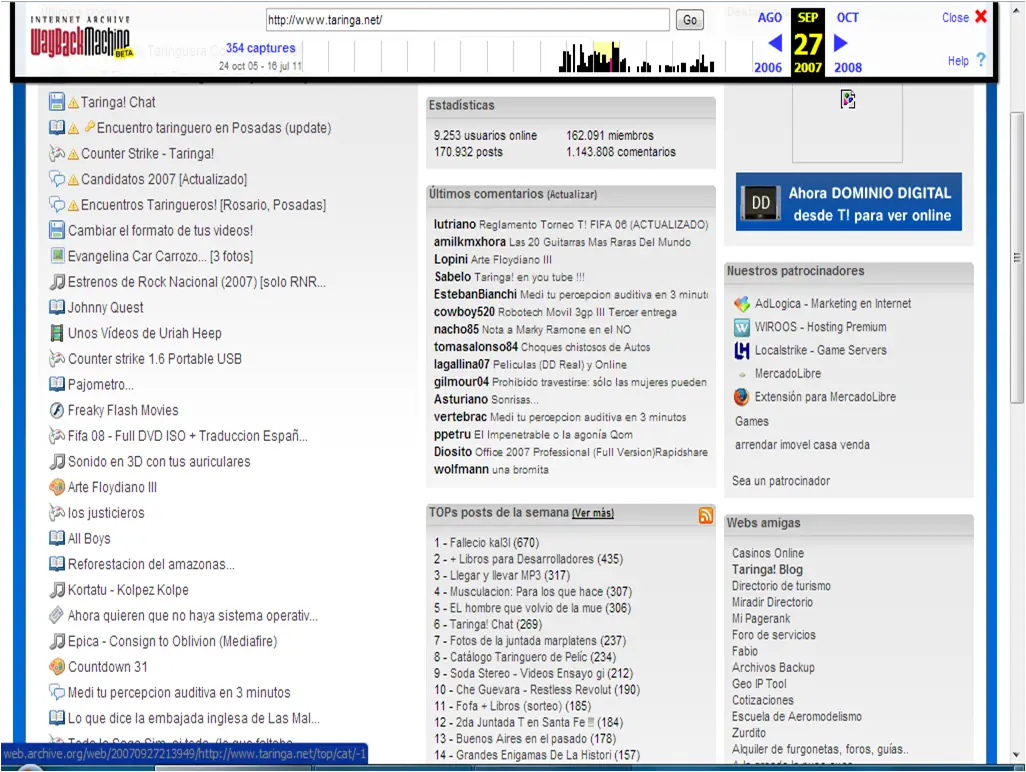Viewport: 1026px width, 772px height.
Task: Click the blue Help question mark icon
Action: click(x=980, y=60)
